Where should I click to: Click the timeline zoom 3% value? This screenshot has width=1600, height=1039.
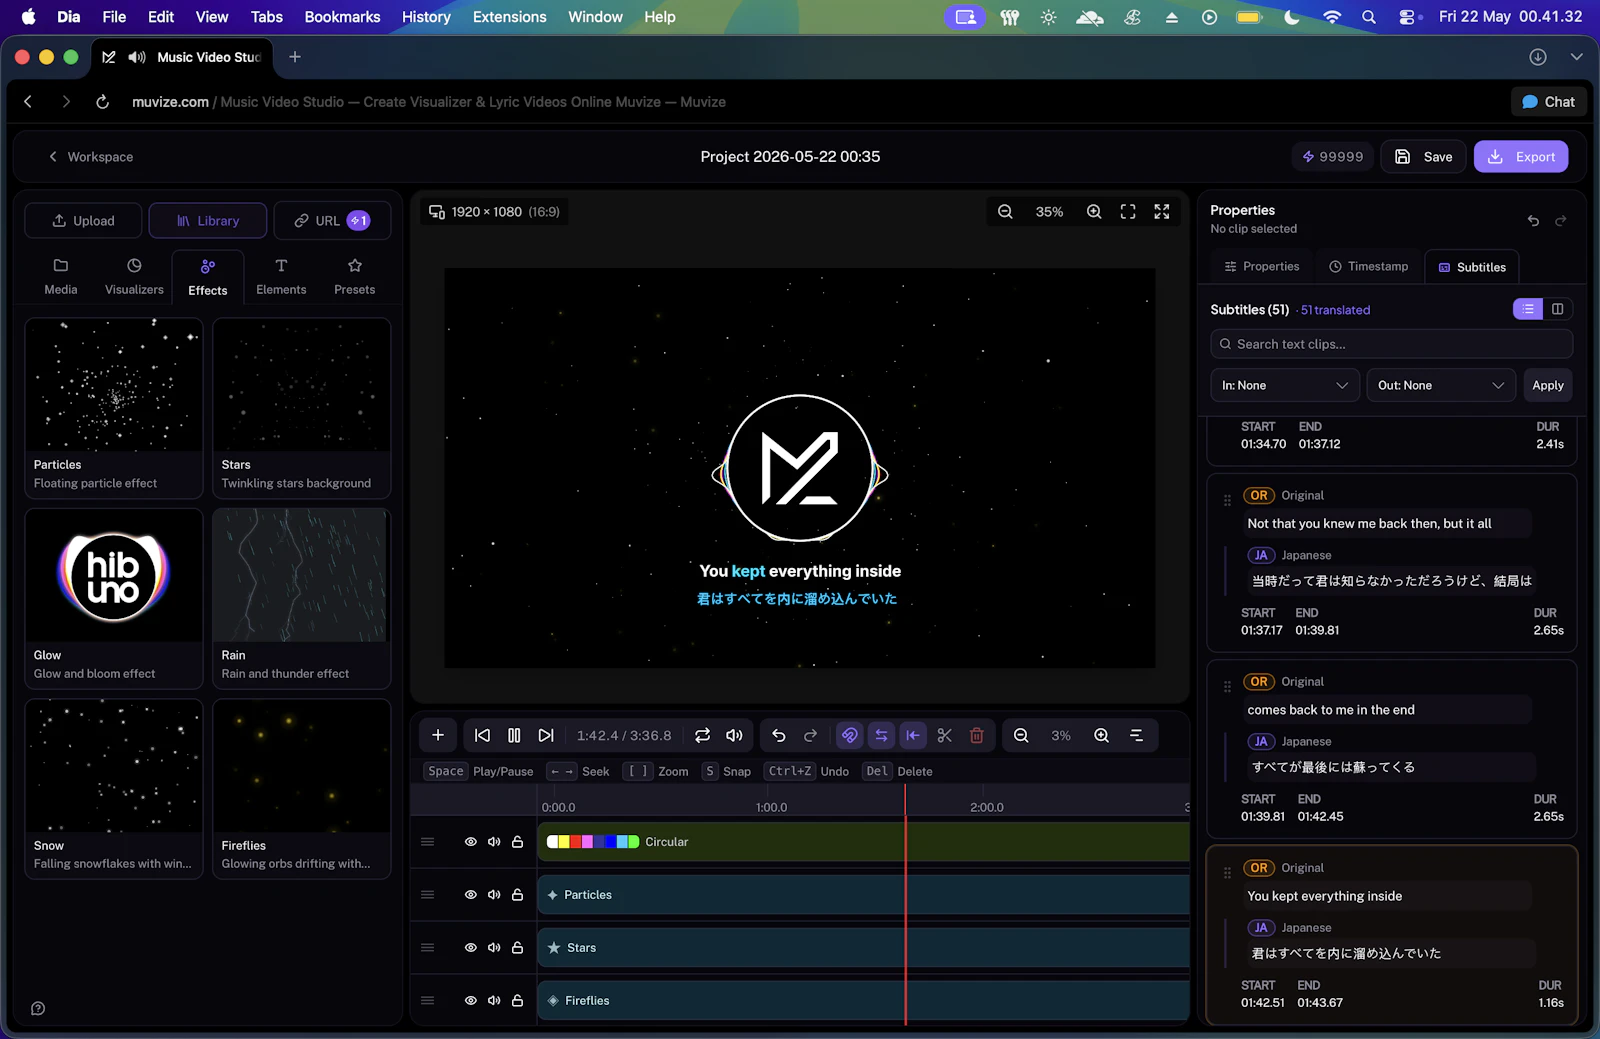1061,735
